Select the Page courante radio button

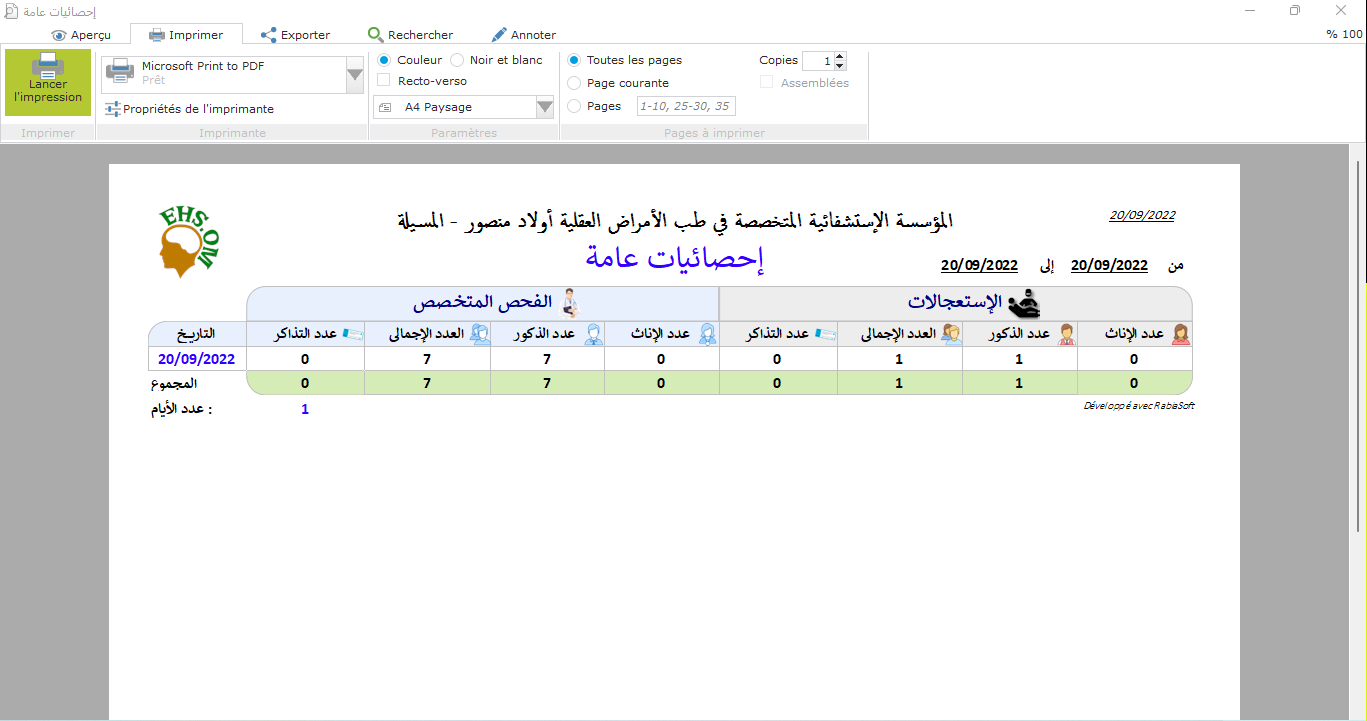[574, 83]
